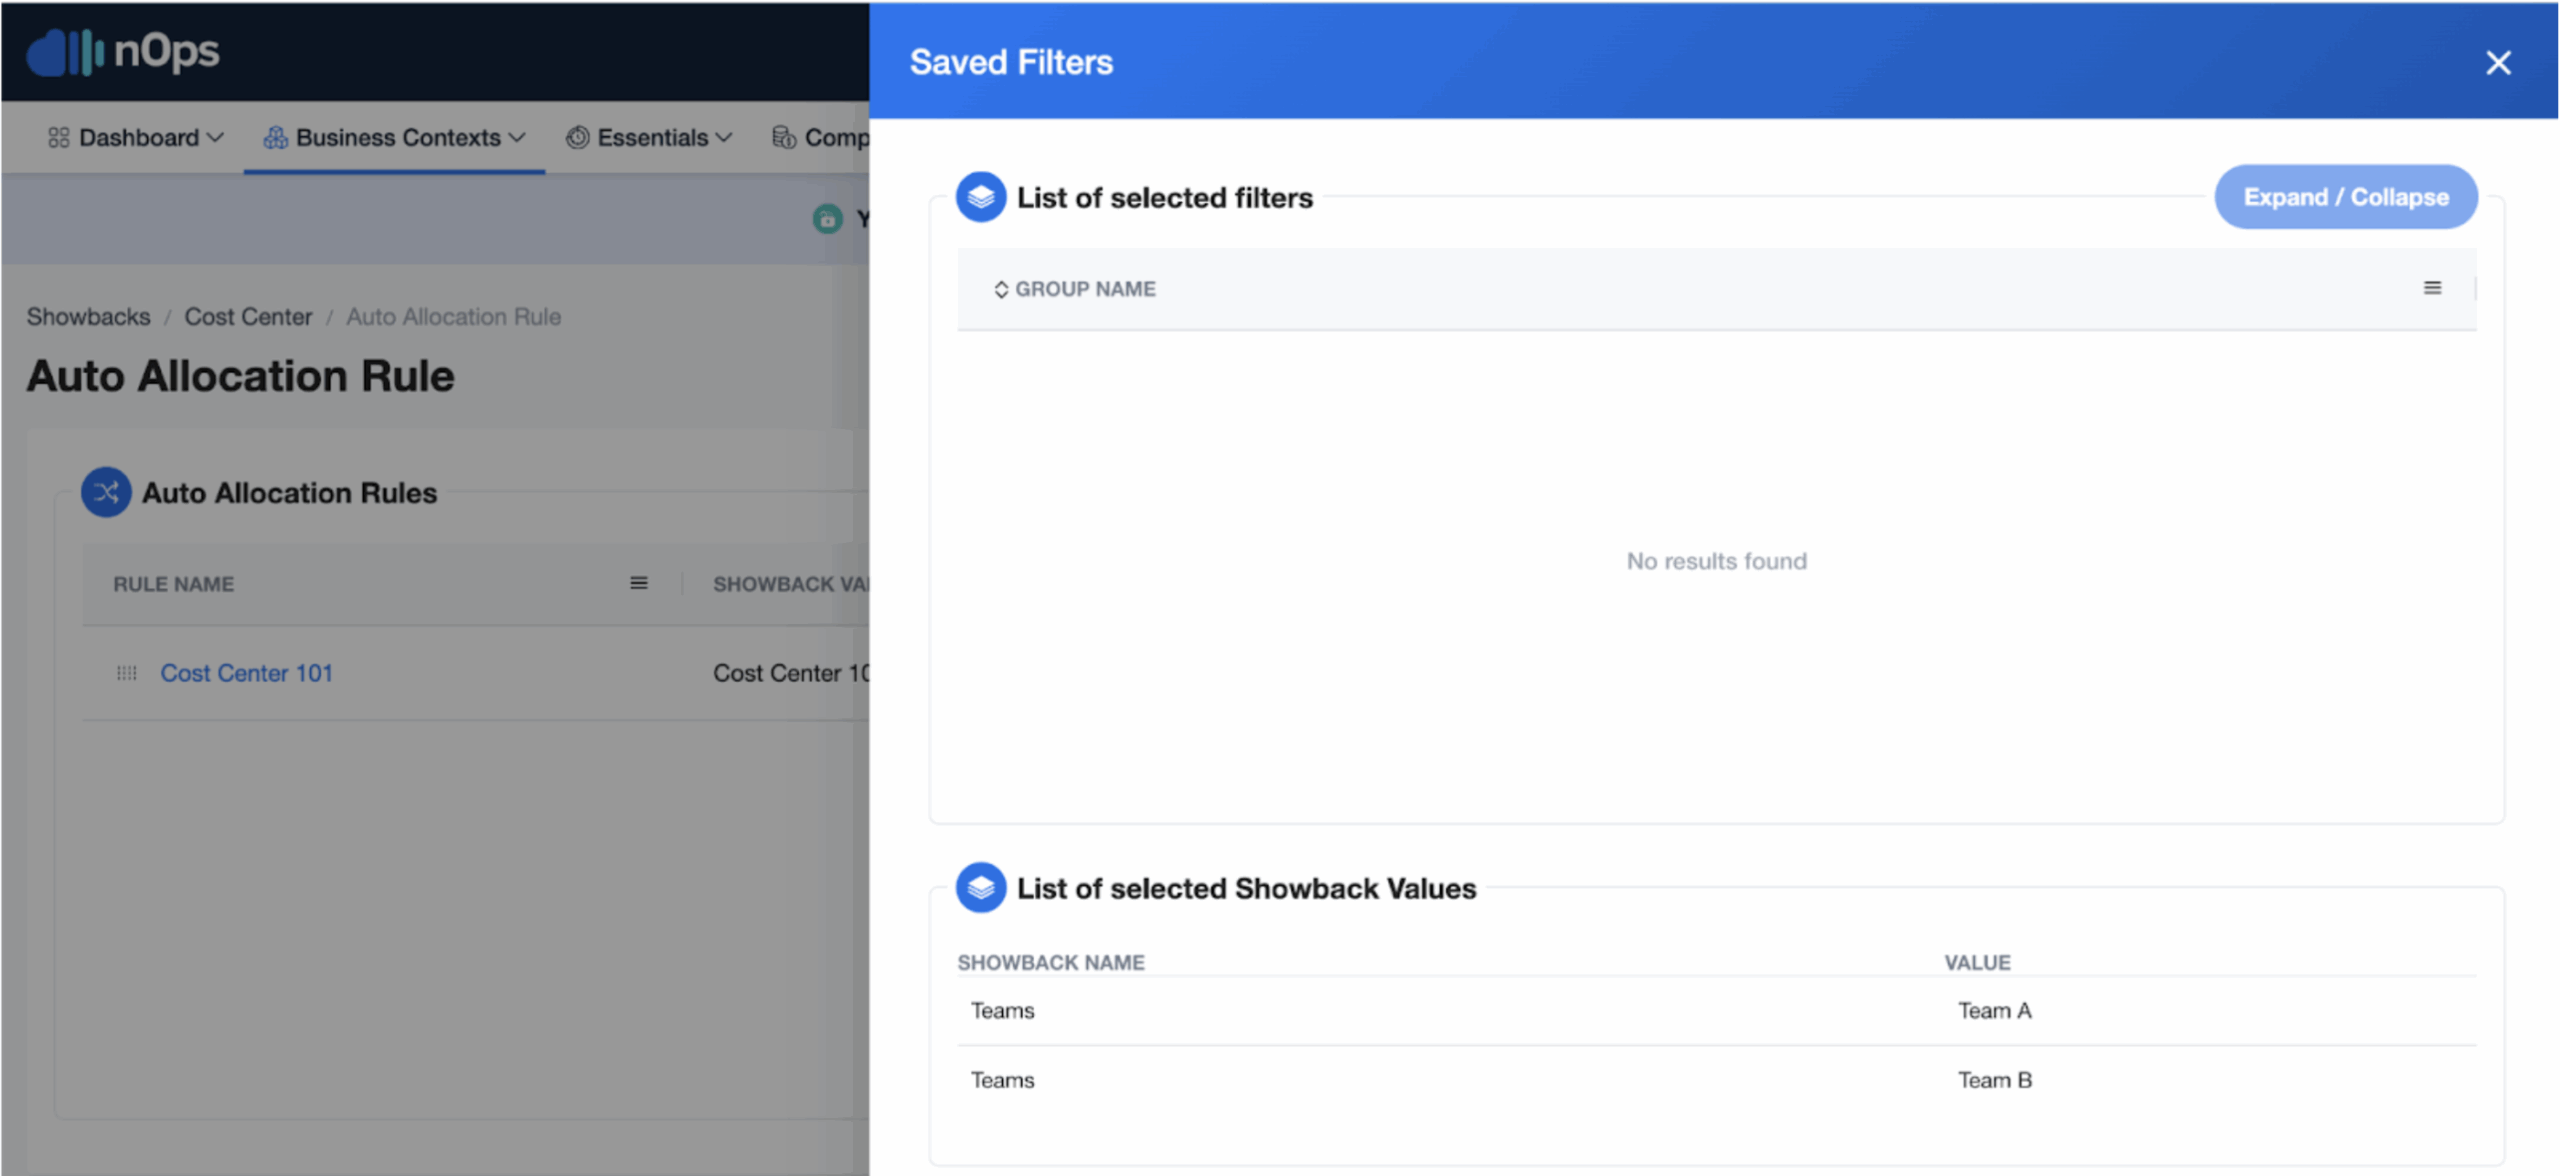
Task: Open the RULE NAME column menu icon
Action: [638, 583]
